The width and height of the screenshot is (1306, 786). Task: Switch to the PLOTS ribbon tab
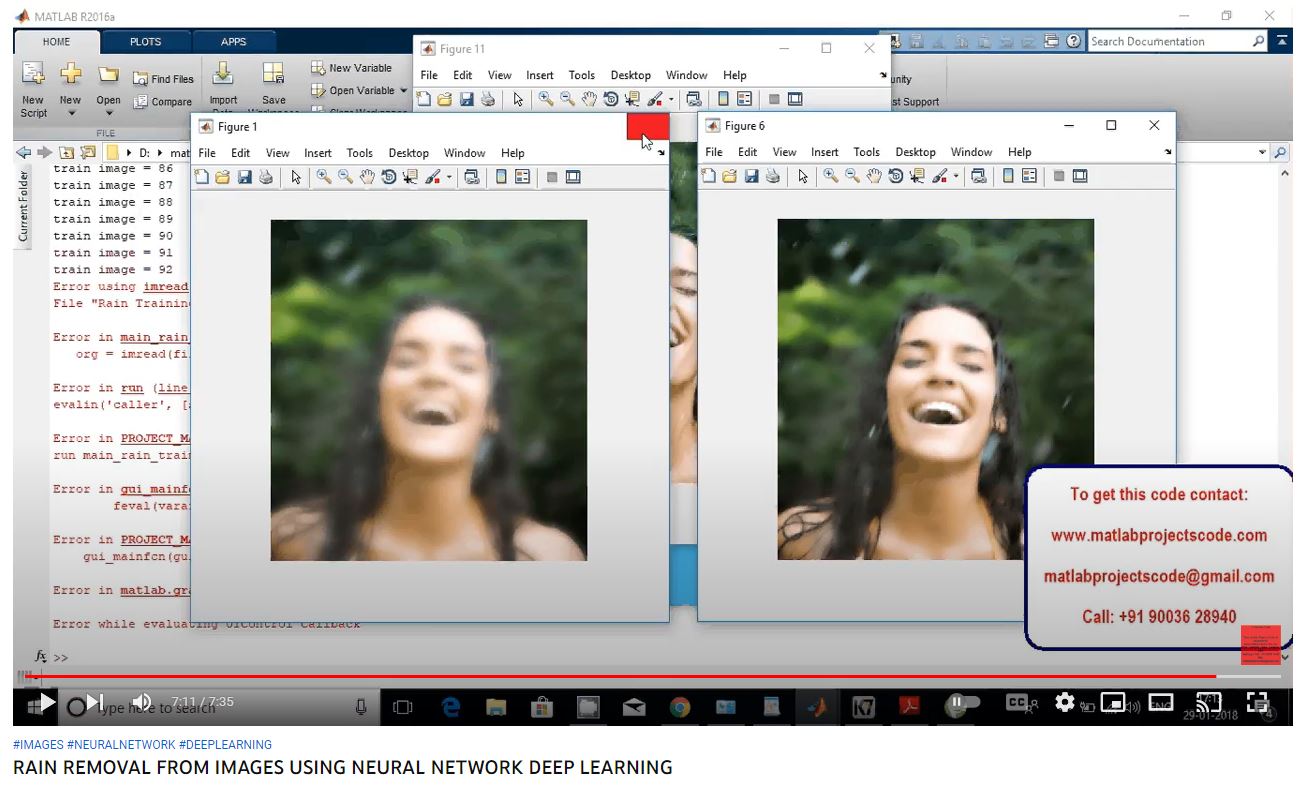(x=145, y=42)
